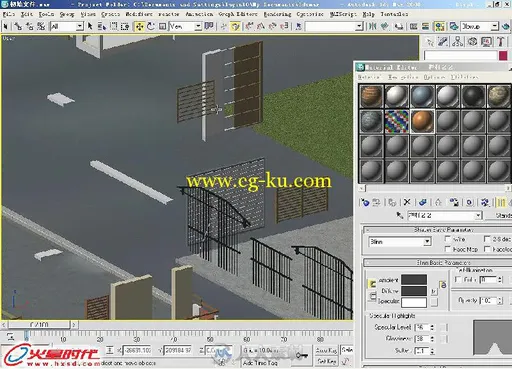The height and width of the screenshot is (369, 512).
Task: Open the Tools menu
Action: click(46, 14)
